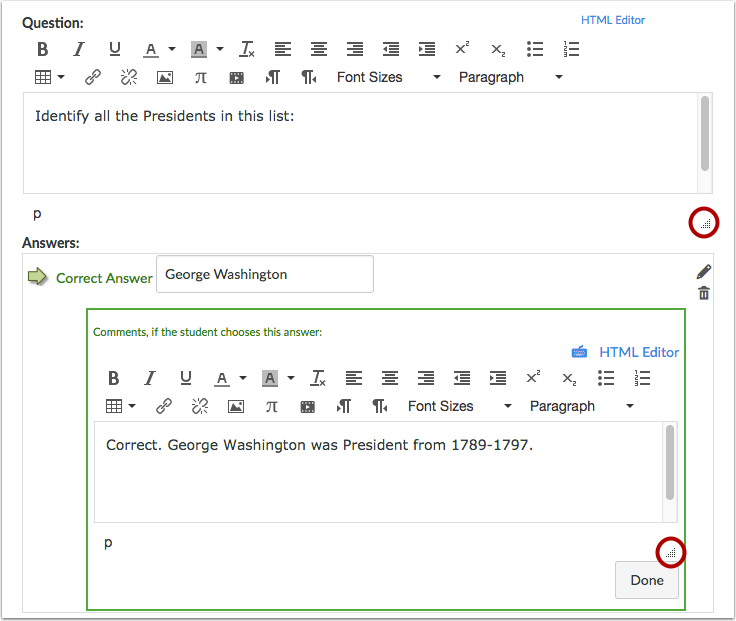The height and width of the screenshot is (621, 736).
Task: Switch question to HTML Editor
Action: point(613,20)
